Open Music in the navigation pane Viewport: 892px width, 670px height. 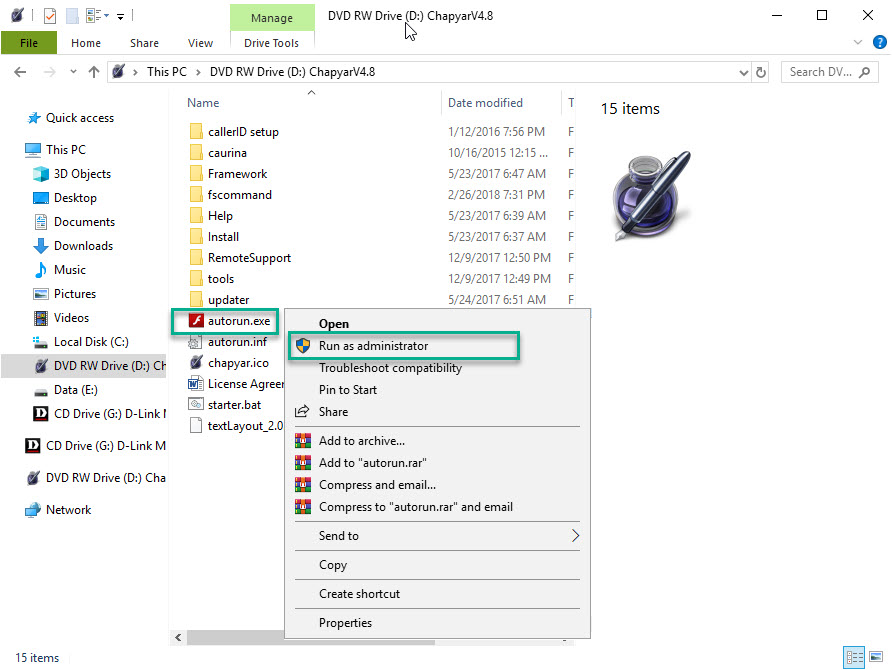69,270
